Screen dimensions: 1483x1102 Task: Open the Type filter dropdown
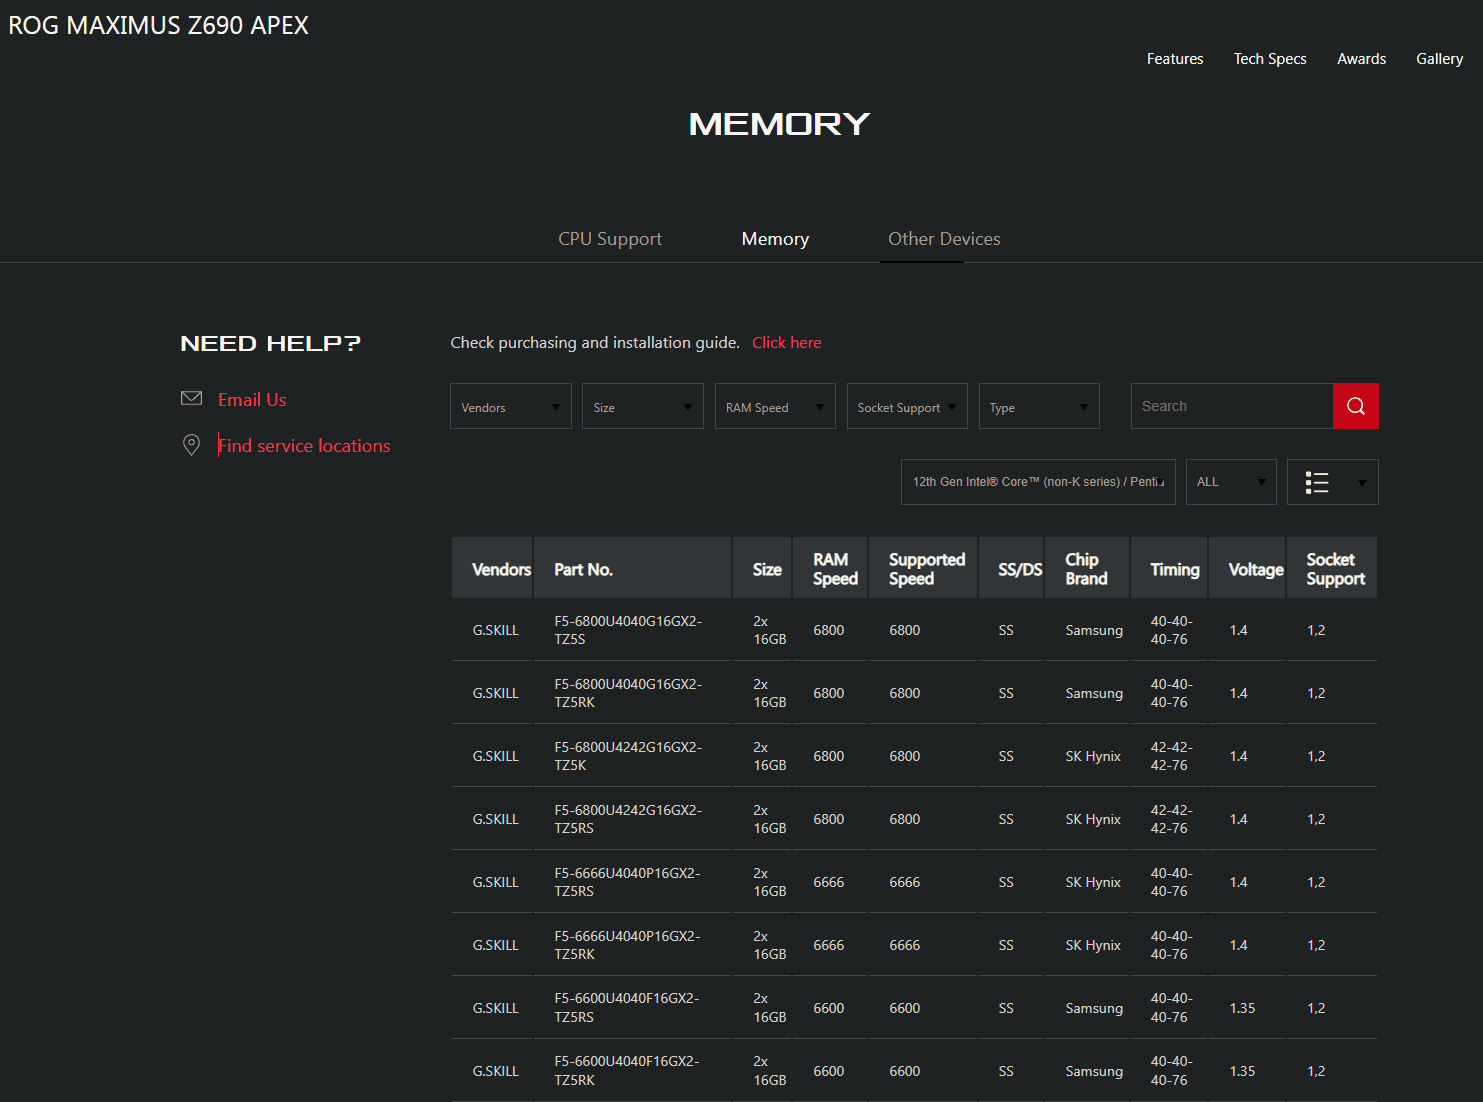(1039, 406)
